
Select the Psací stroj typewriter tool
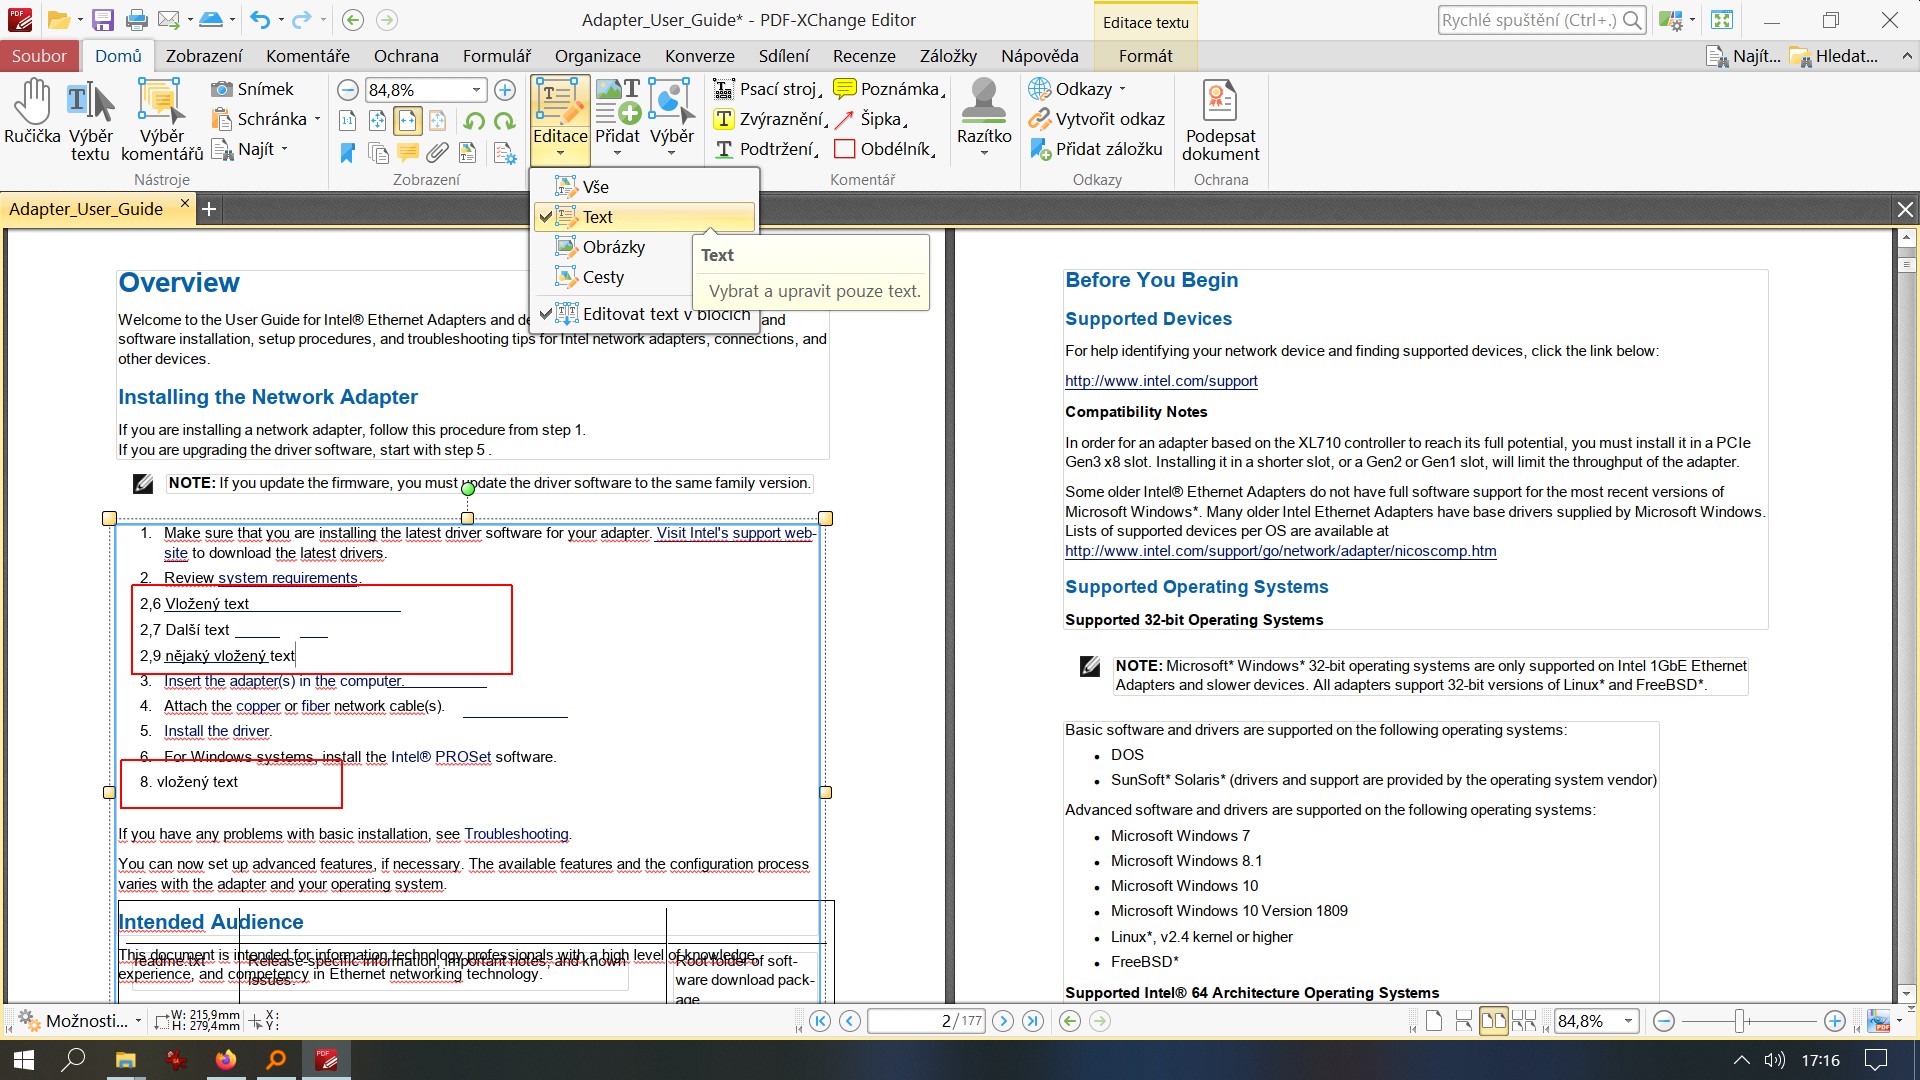pos(767,89)
